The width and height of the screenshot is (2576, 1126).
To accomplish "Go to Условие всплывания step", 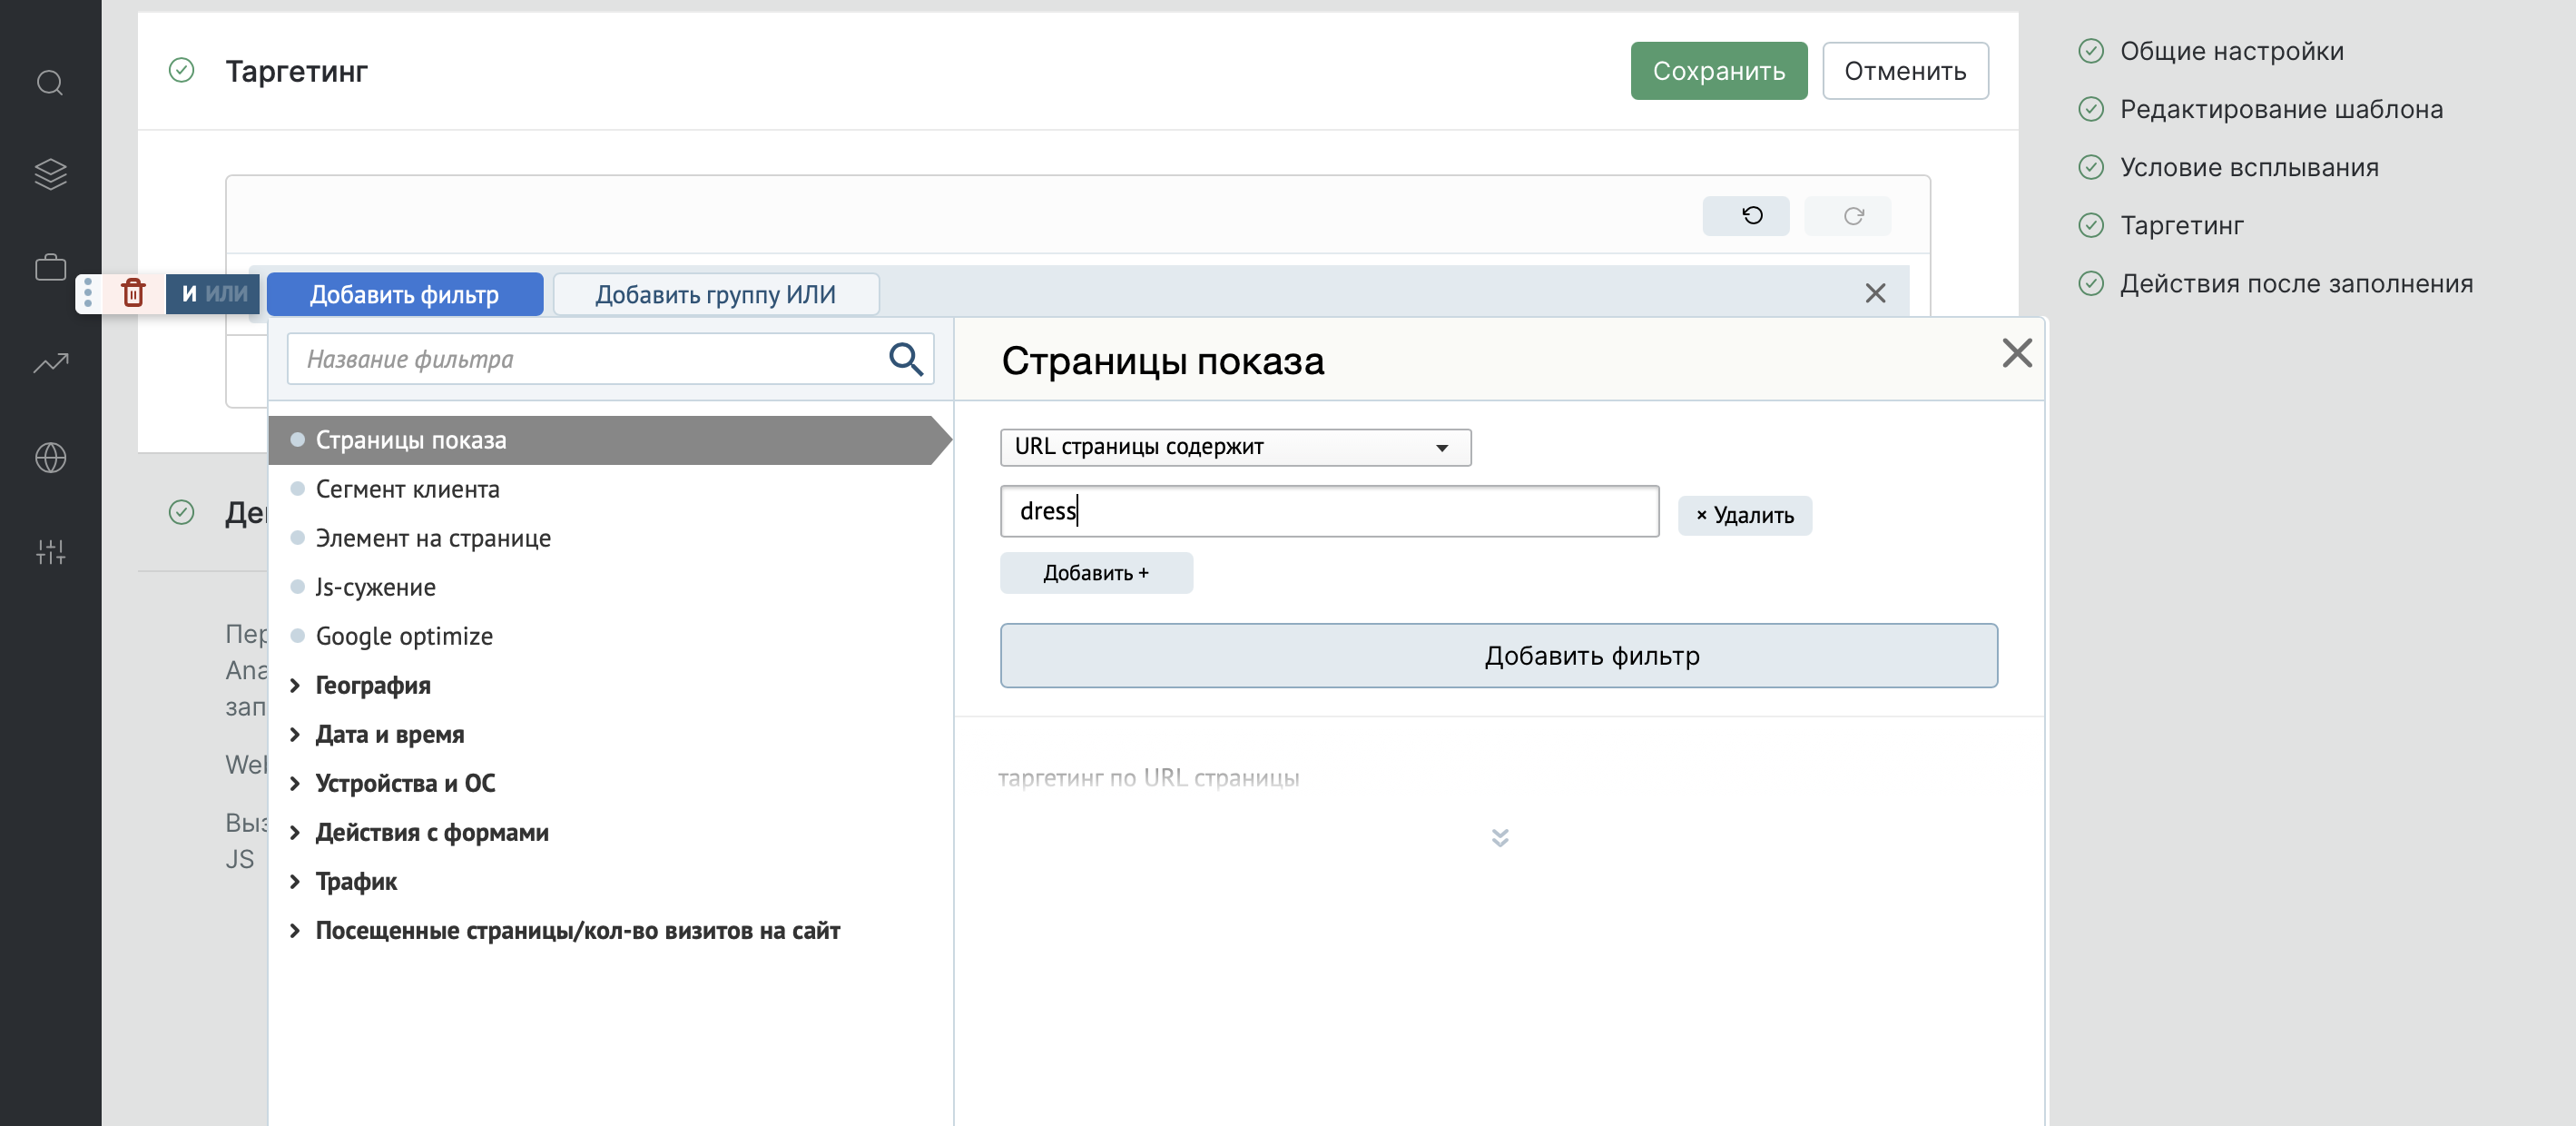I will pos(2248,167).
